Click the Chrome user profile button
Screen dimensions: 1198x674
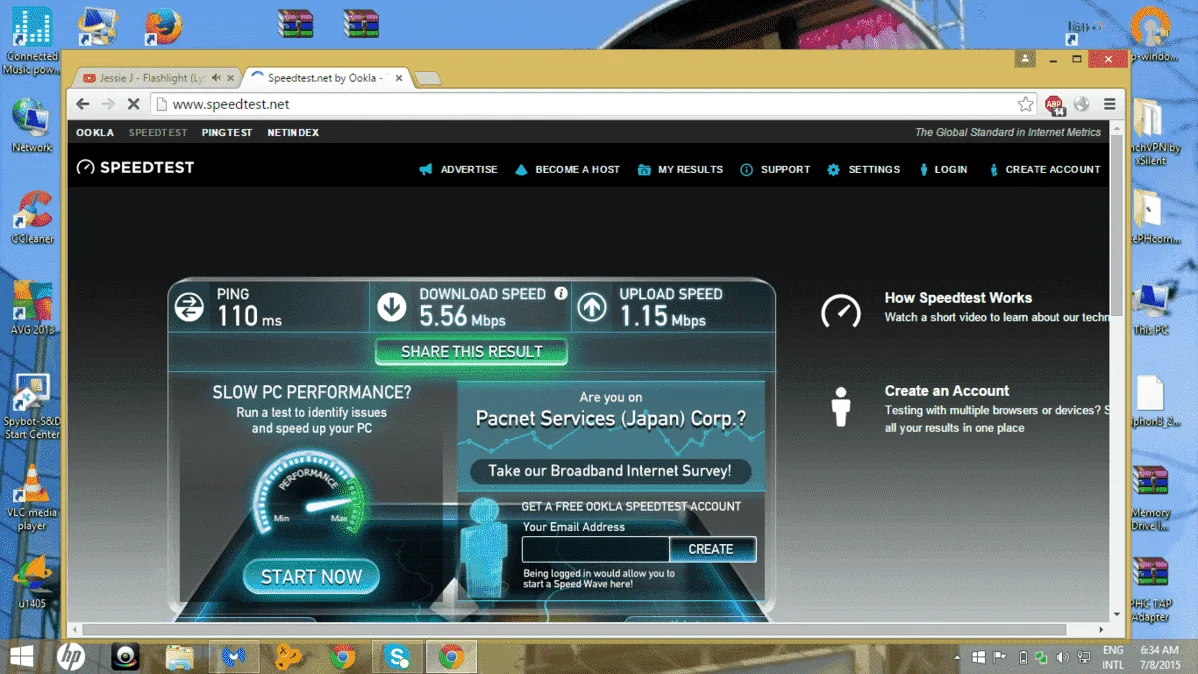pyautogui.click(x=1025, y=59)
